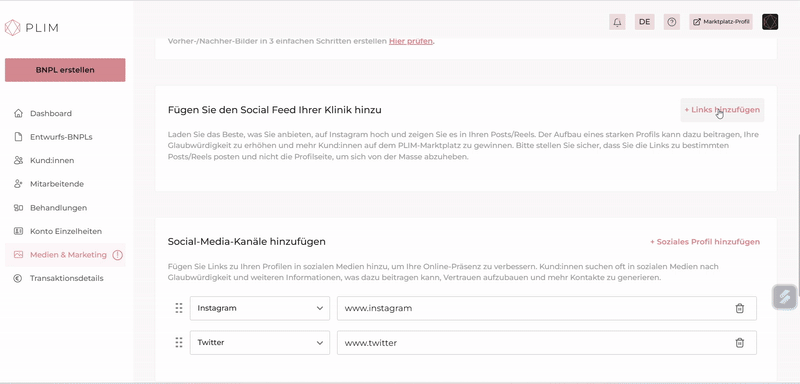The height and width of the screenshot is (384, 800).
Task: Open the Instagram platform dropdown
Action: click(x=260, y=308)
